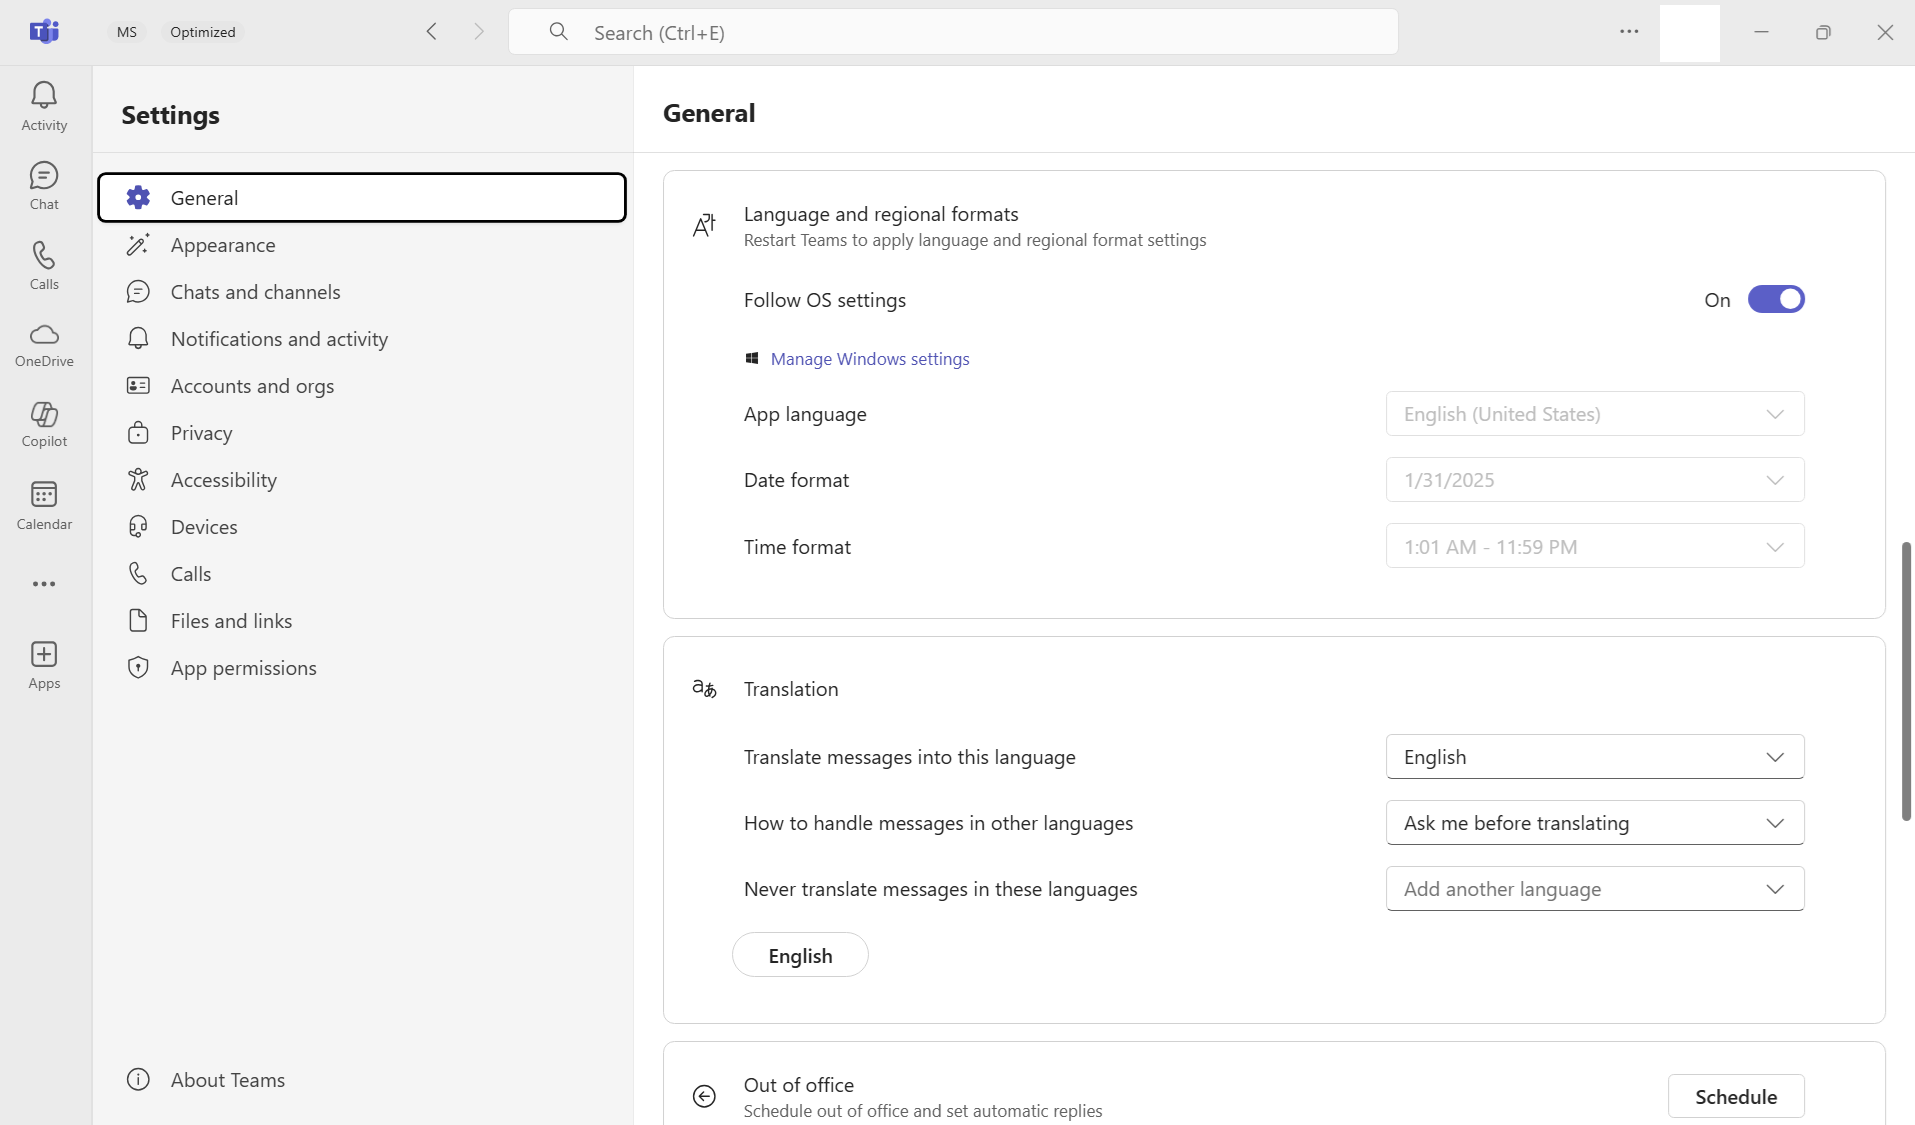1915x1125 pixels.
Task: Click the Manage Windows settings link
Action: coord(869,359)
